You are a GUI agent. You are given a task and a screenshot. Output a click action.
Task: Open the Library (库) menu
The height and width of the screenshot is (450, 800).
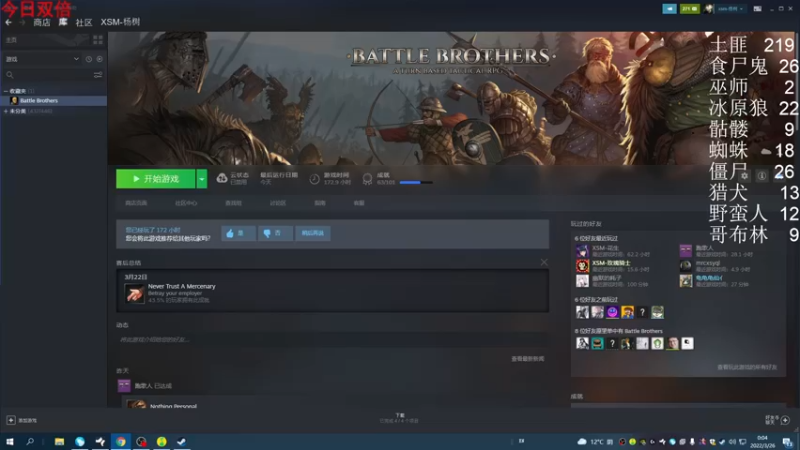[63, 22]
